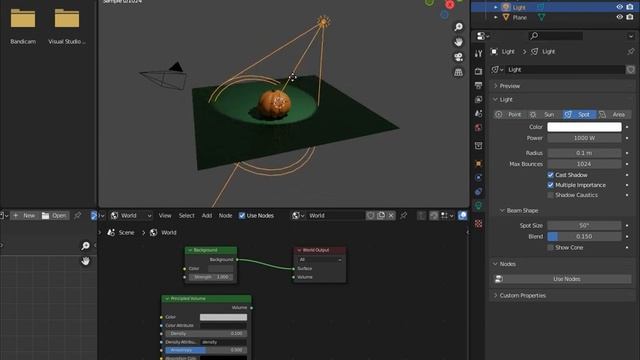Open the Output properties tab icon
Image resolution: width=640 pixels, height=360 pixels.
coord(478,85)
